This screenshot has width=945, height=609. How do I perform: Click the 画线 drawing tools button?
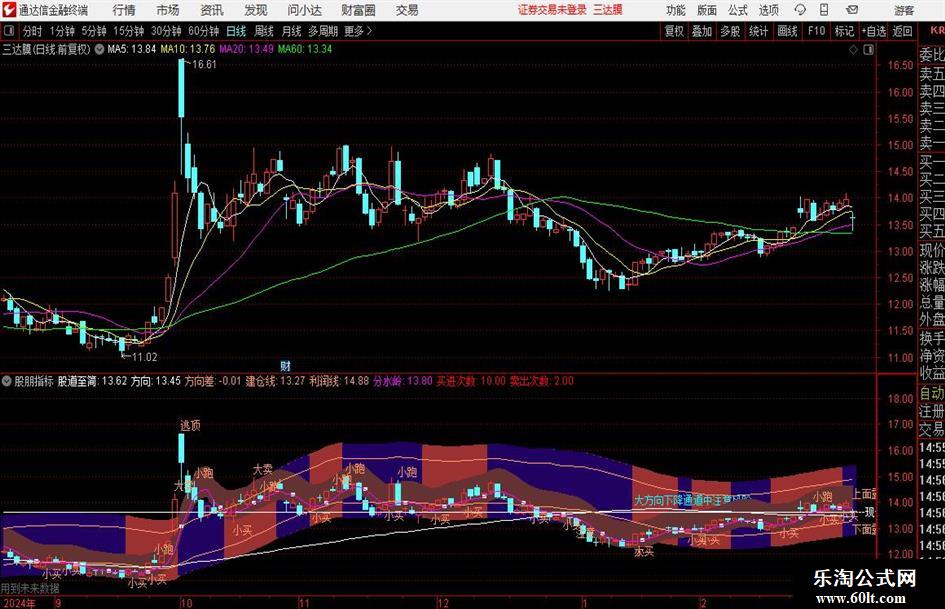[787, 31]
